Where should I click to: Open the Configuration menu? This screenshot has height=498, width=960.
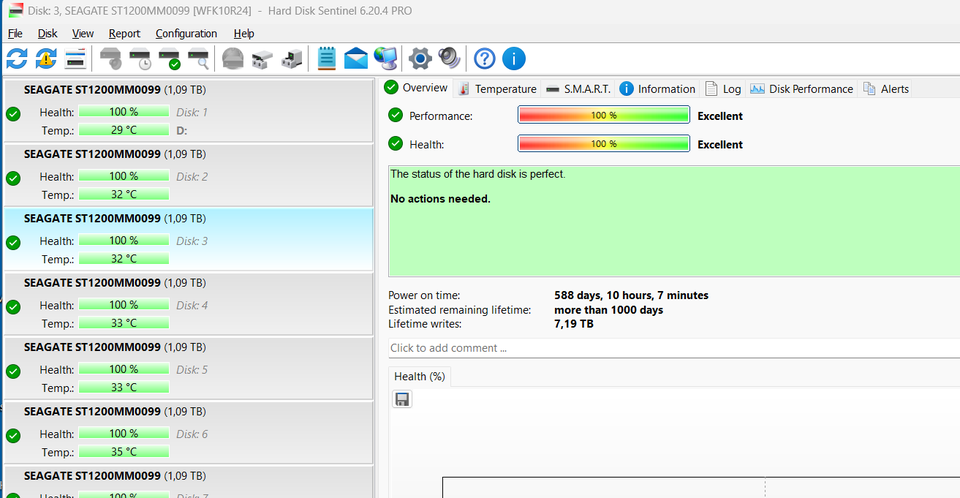186,34
